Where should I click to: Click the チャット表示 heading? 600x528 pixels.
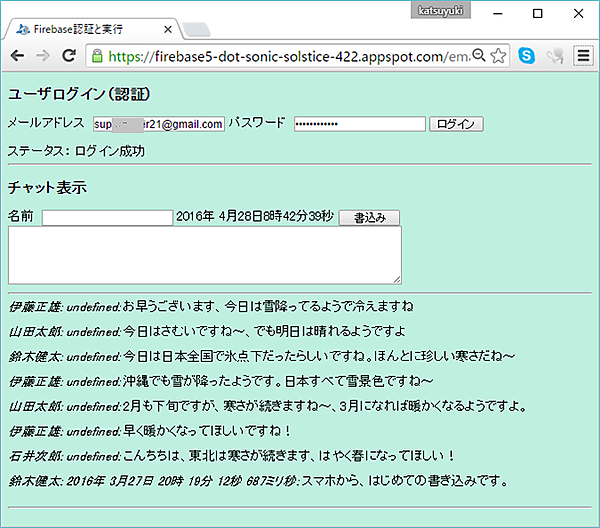[47, 187]
